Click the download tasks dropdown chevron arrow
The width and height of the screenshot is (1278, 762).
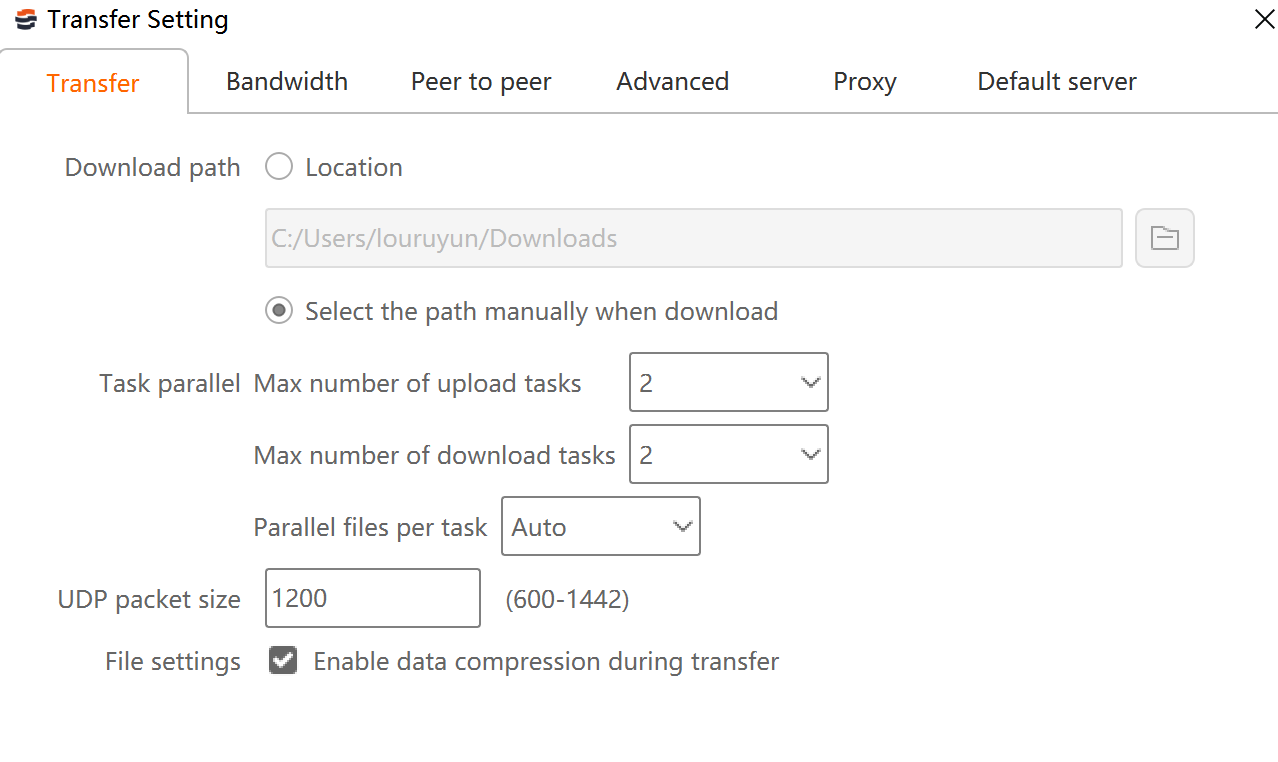click(x=811, y=455)
